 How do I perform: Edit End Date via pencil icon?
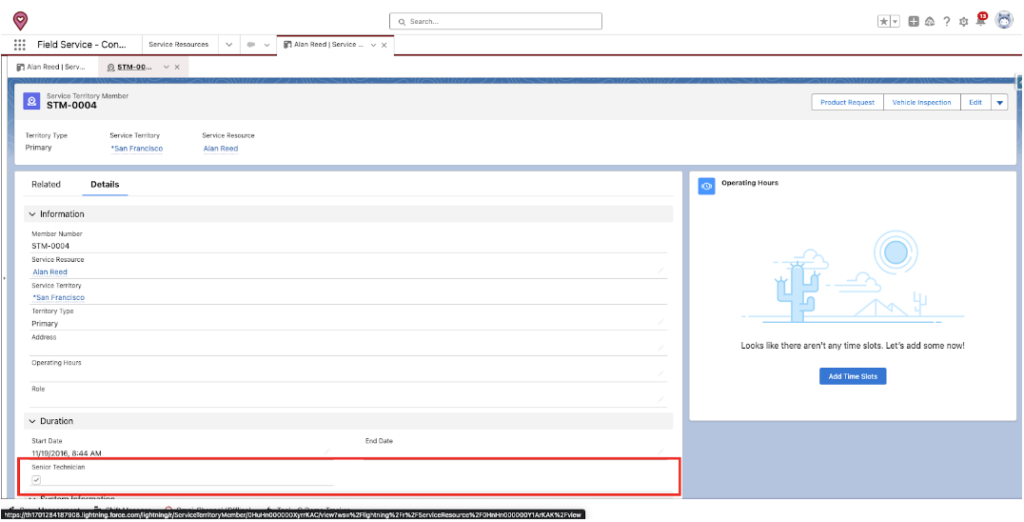661,451
